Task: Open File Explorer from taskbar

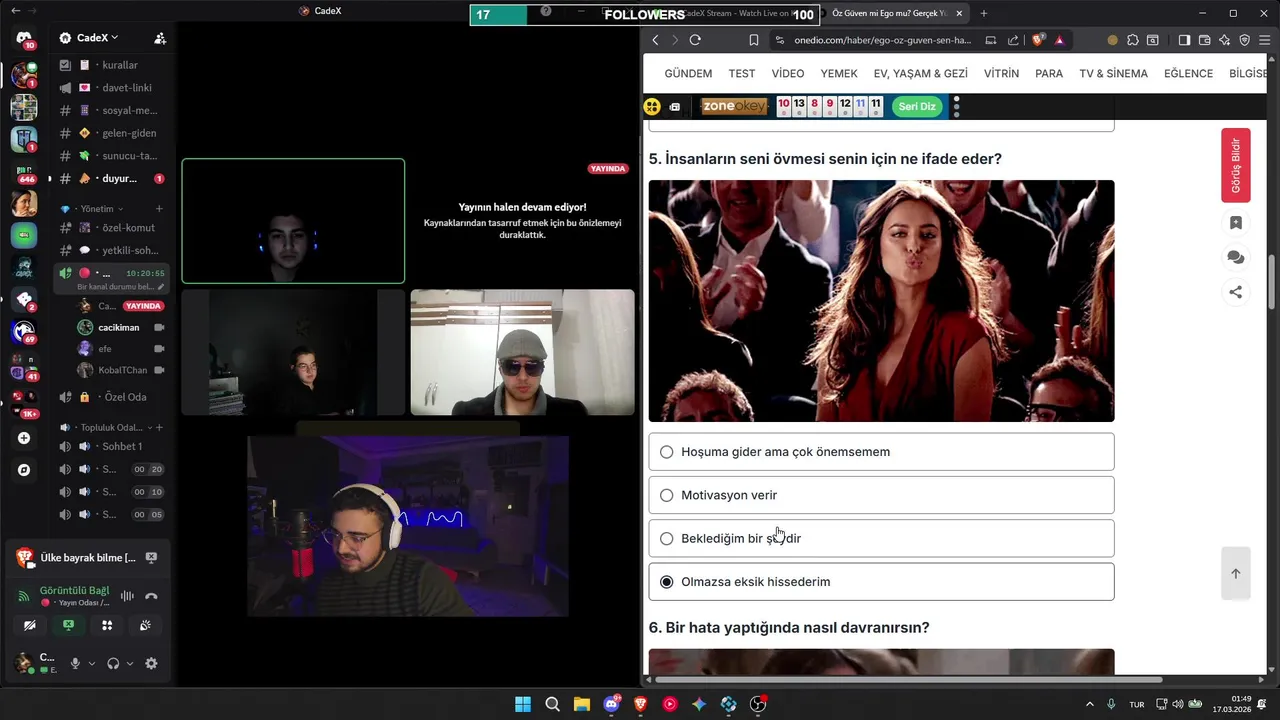Action: pos(581,704)
